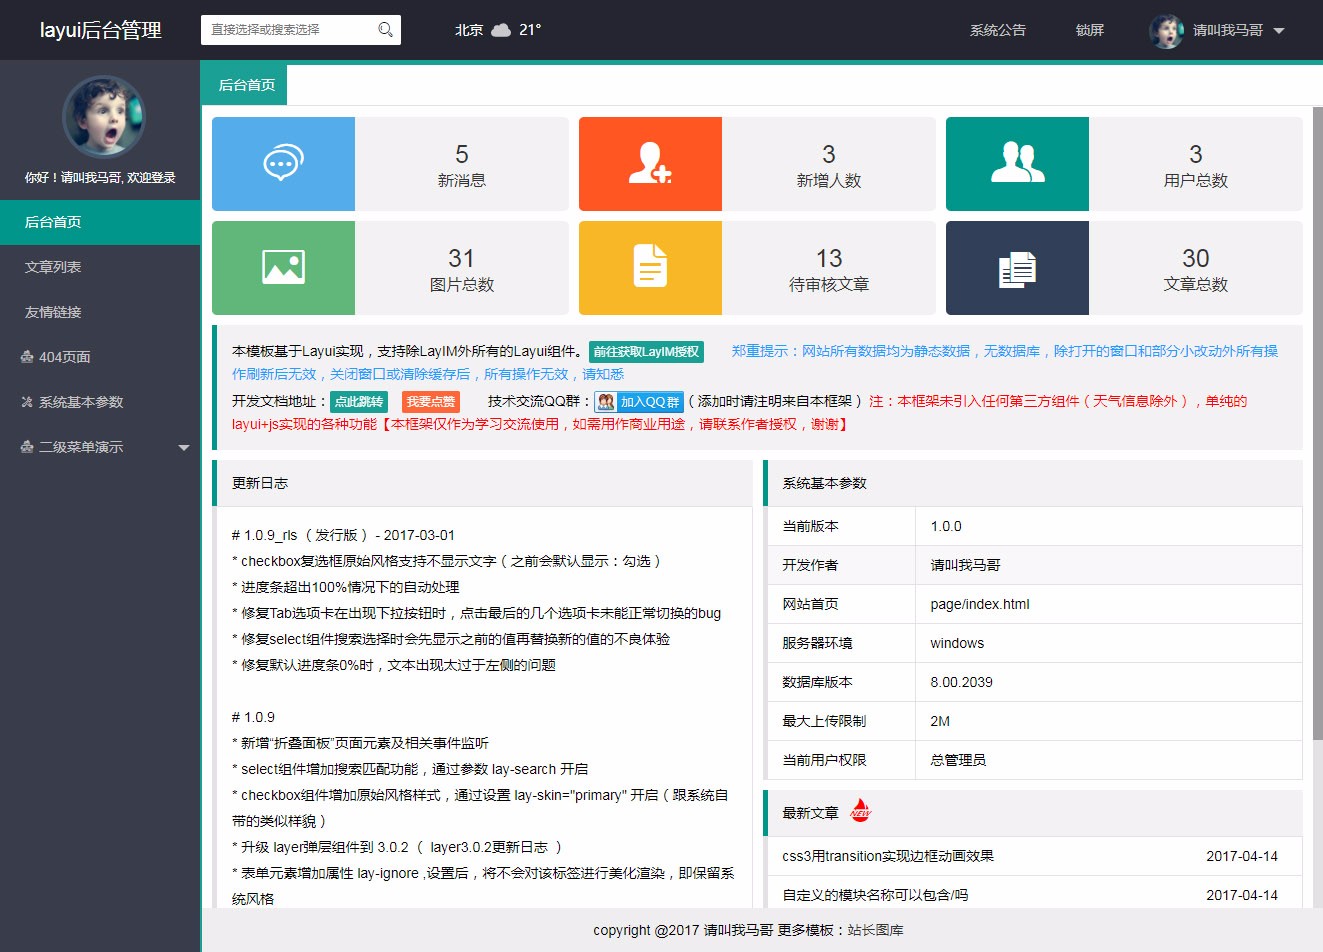Click the magnifier search icon in header
1323x952 pixels.
(385, 30)
